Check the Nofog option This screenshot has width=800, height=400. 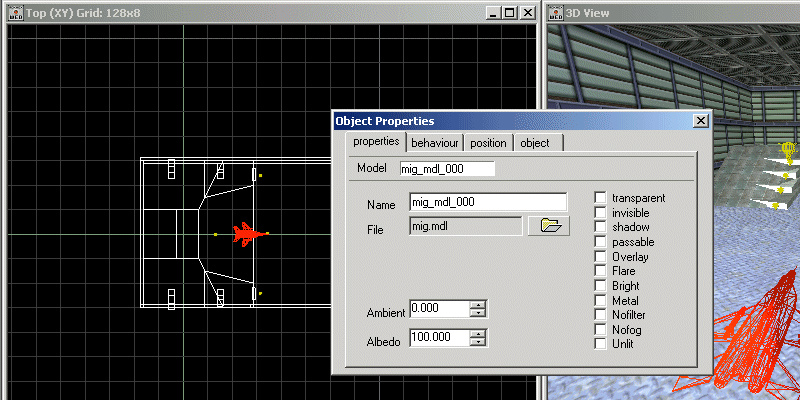[600, 329]
